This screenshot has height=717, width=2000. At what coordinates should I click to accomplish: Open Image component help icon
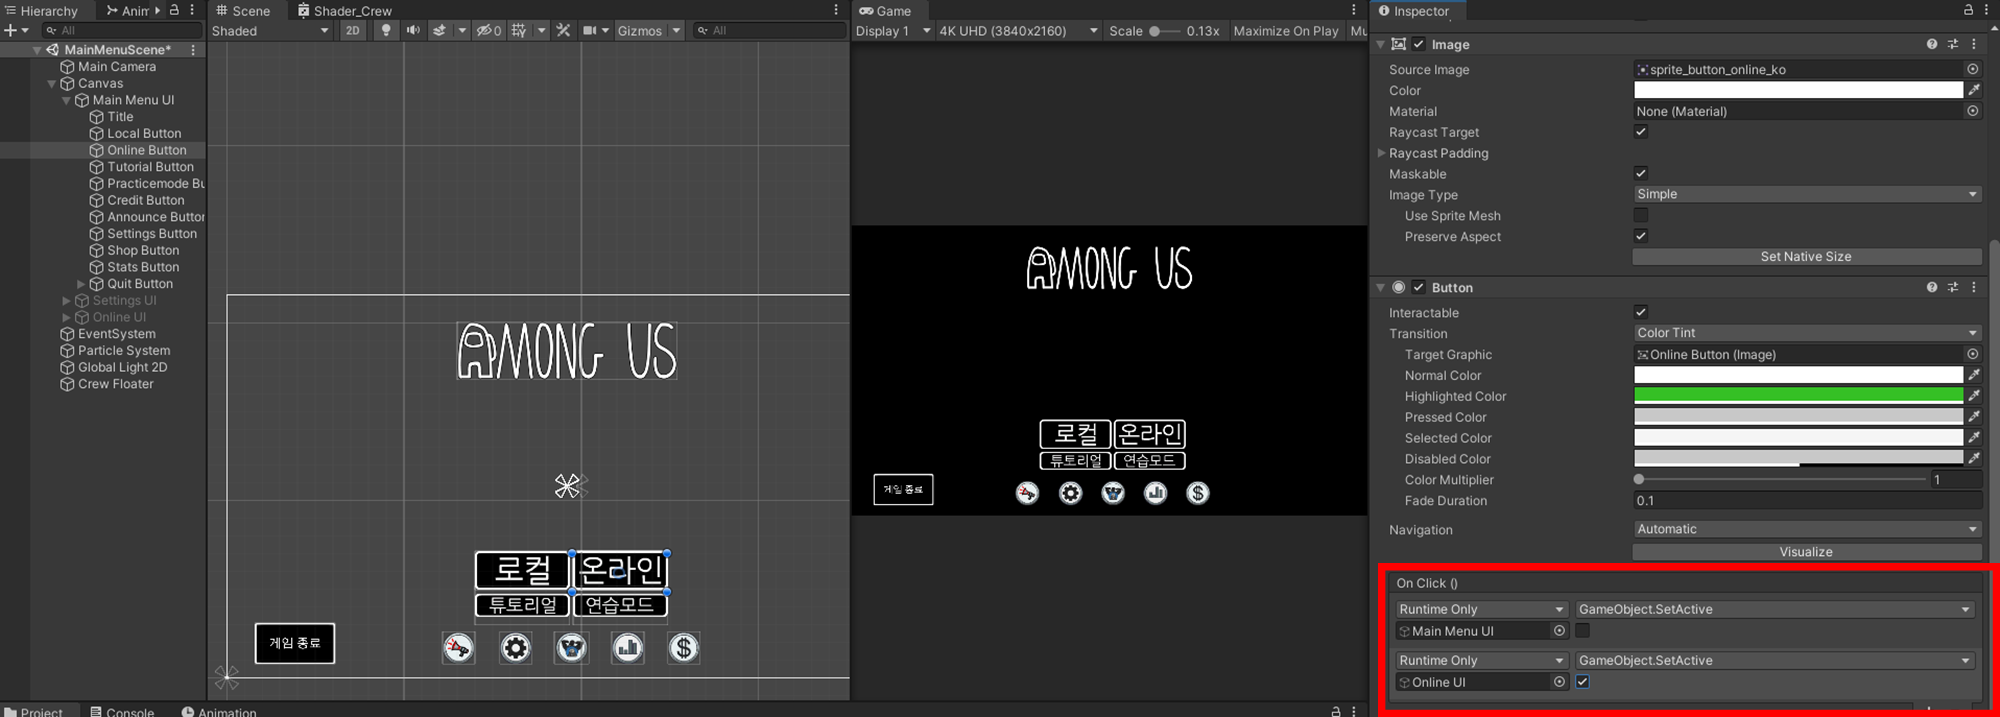pos(1932,44)
